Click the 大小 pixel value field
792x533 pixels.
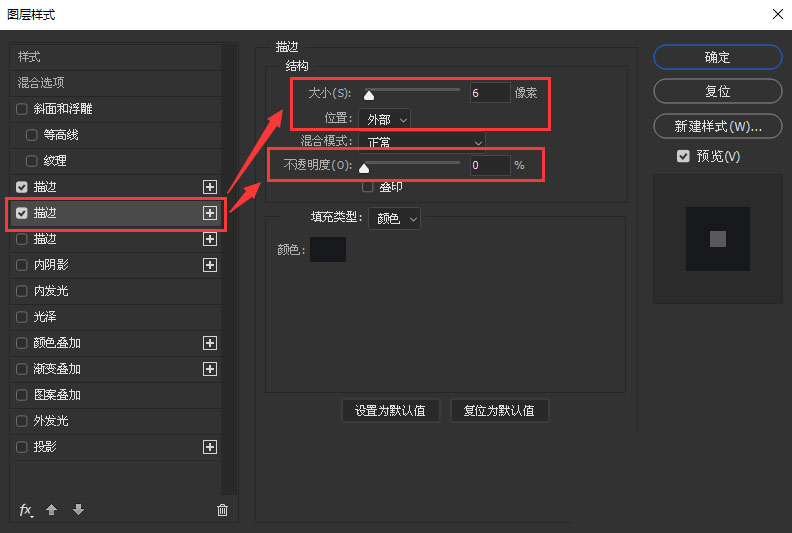(x=490, y=93)
